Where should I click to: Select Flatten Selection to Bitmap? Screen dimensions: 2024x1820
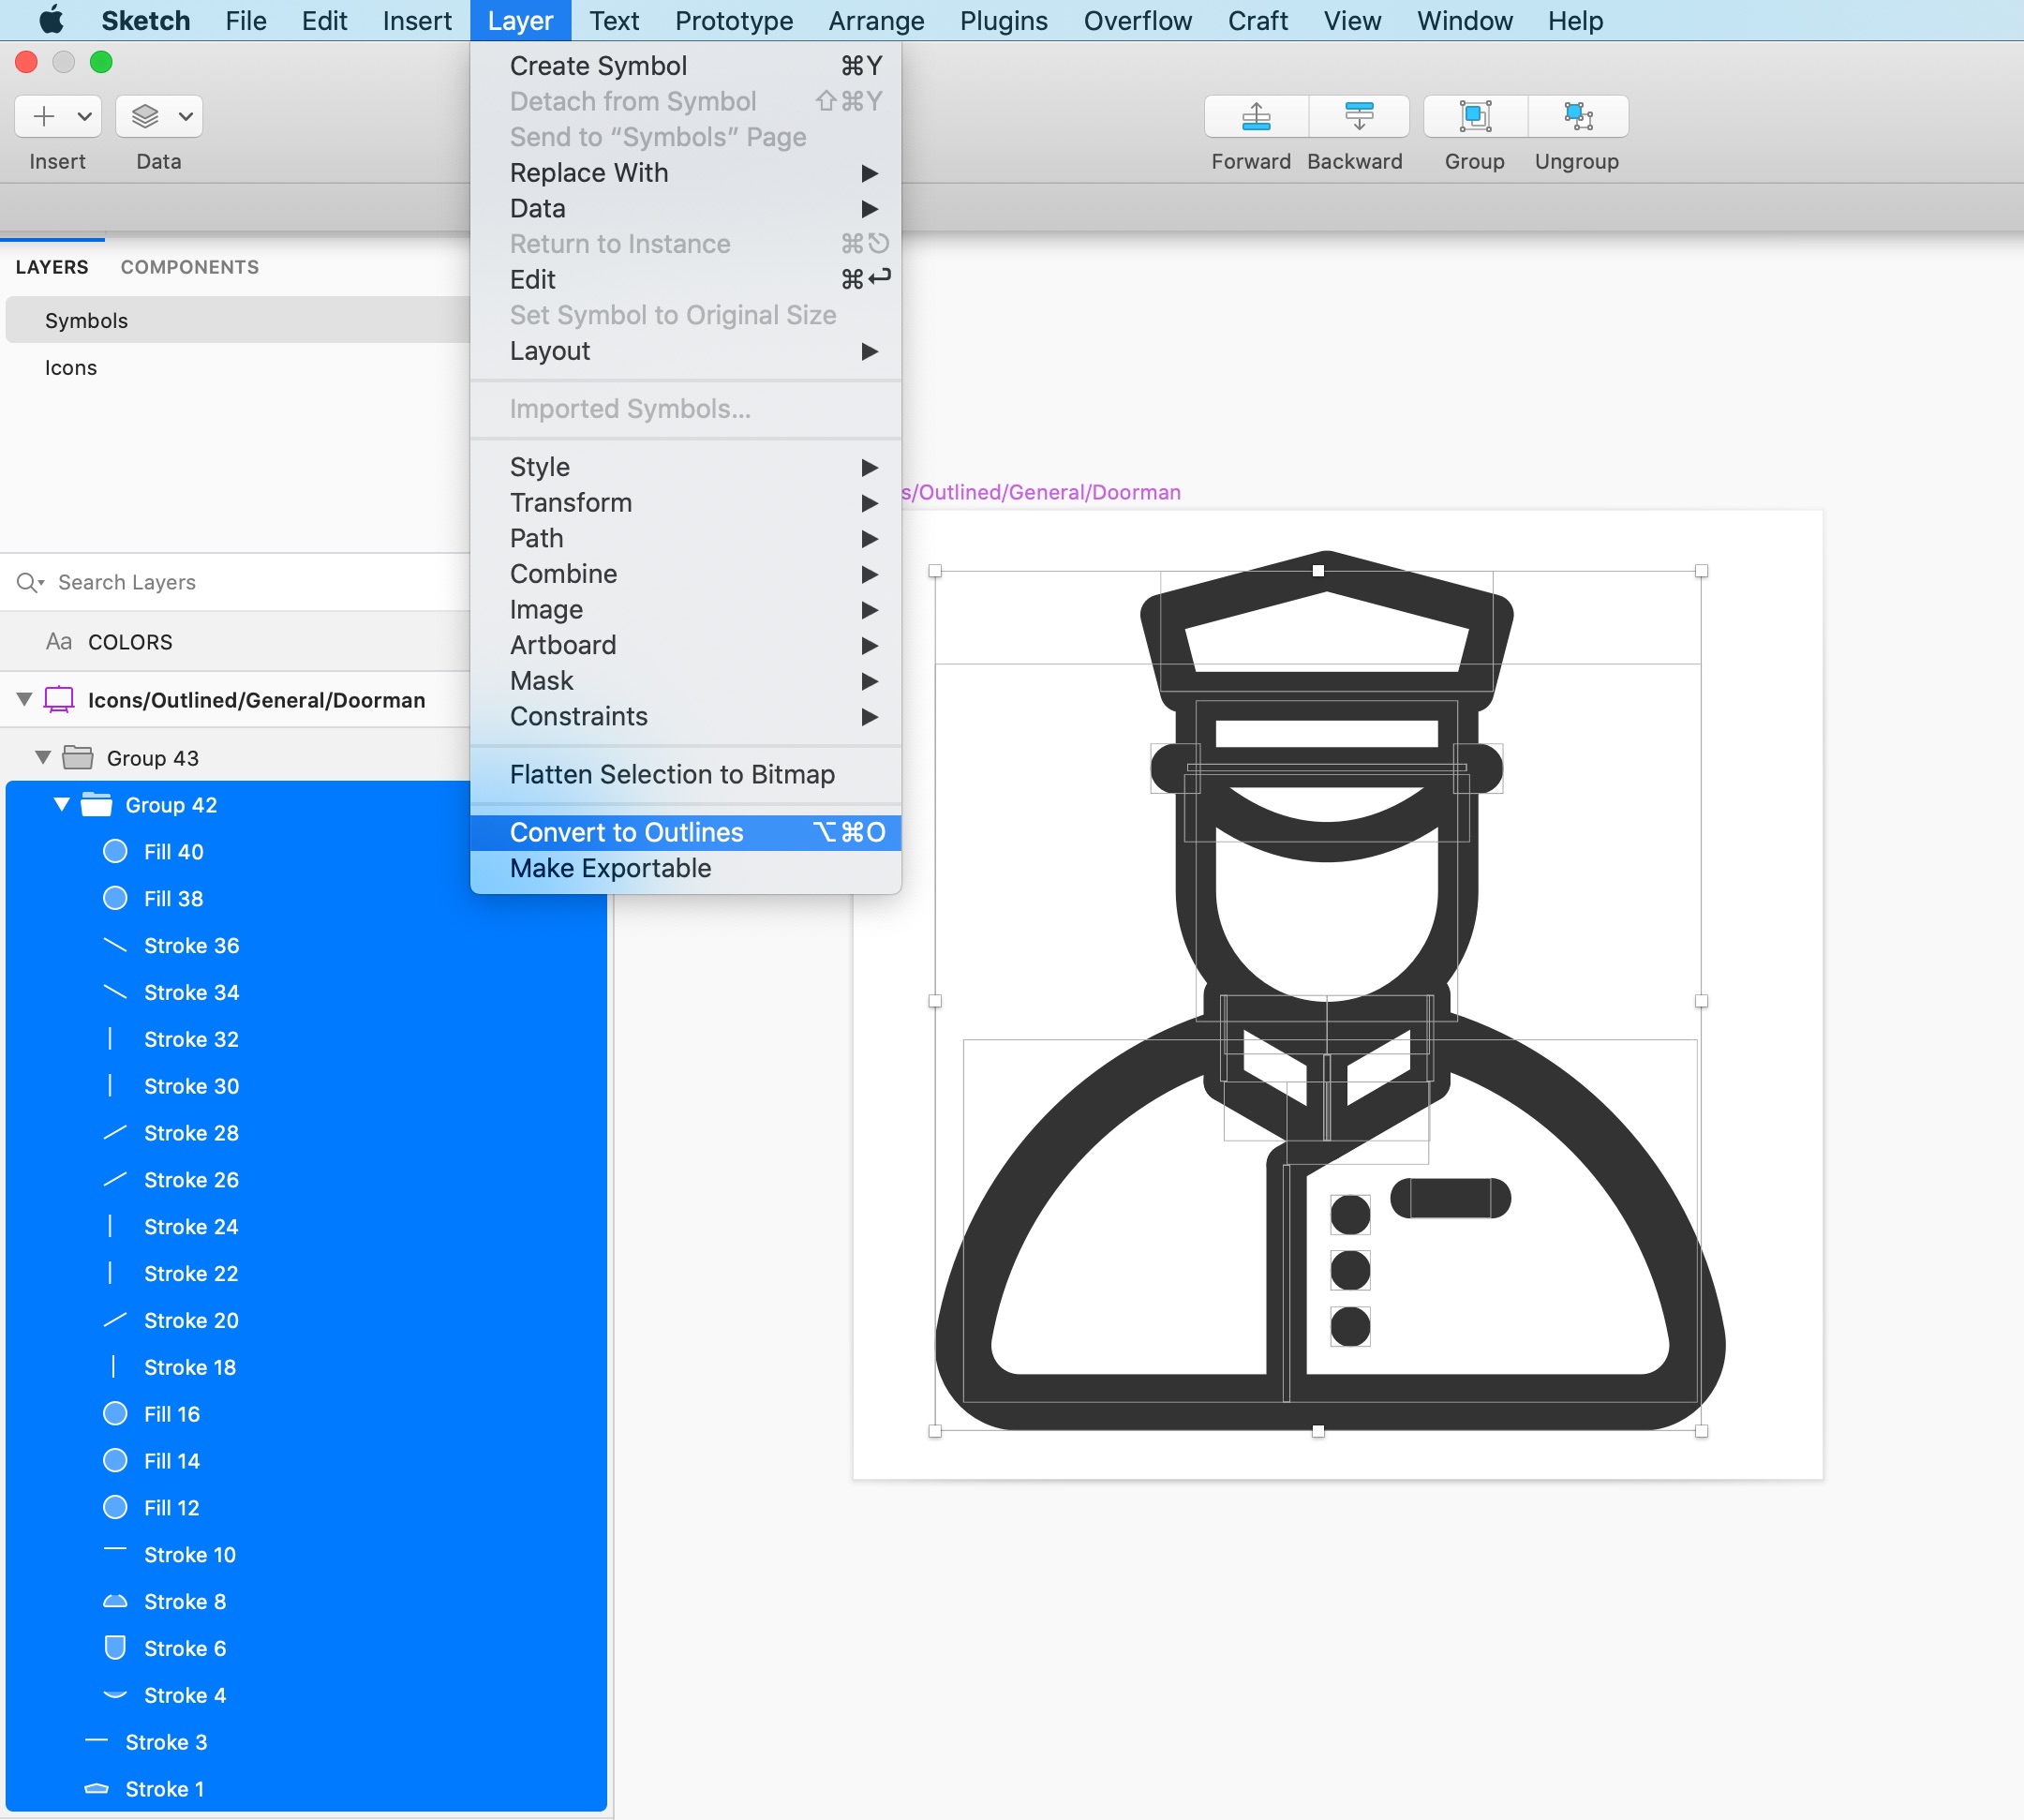point(686,775)
